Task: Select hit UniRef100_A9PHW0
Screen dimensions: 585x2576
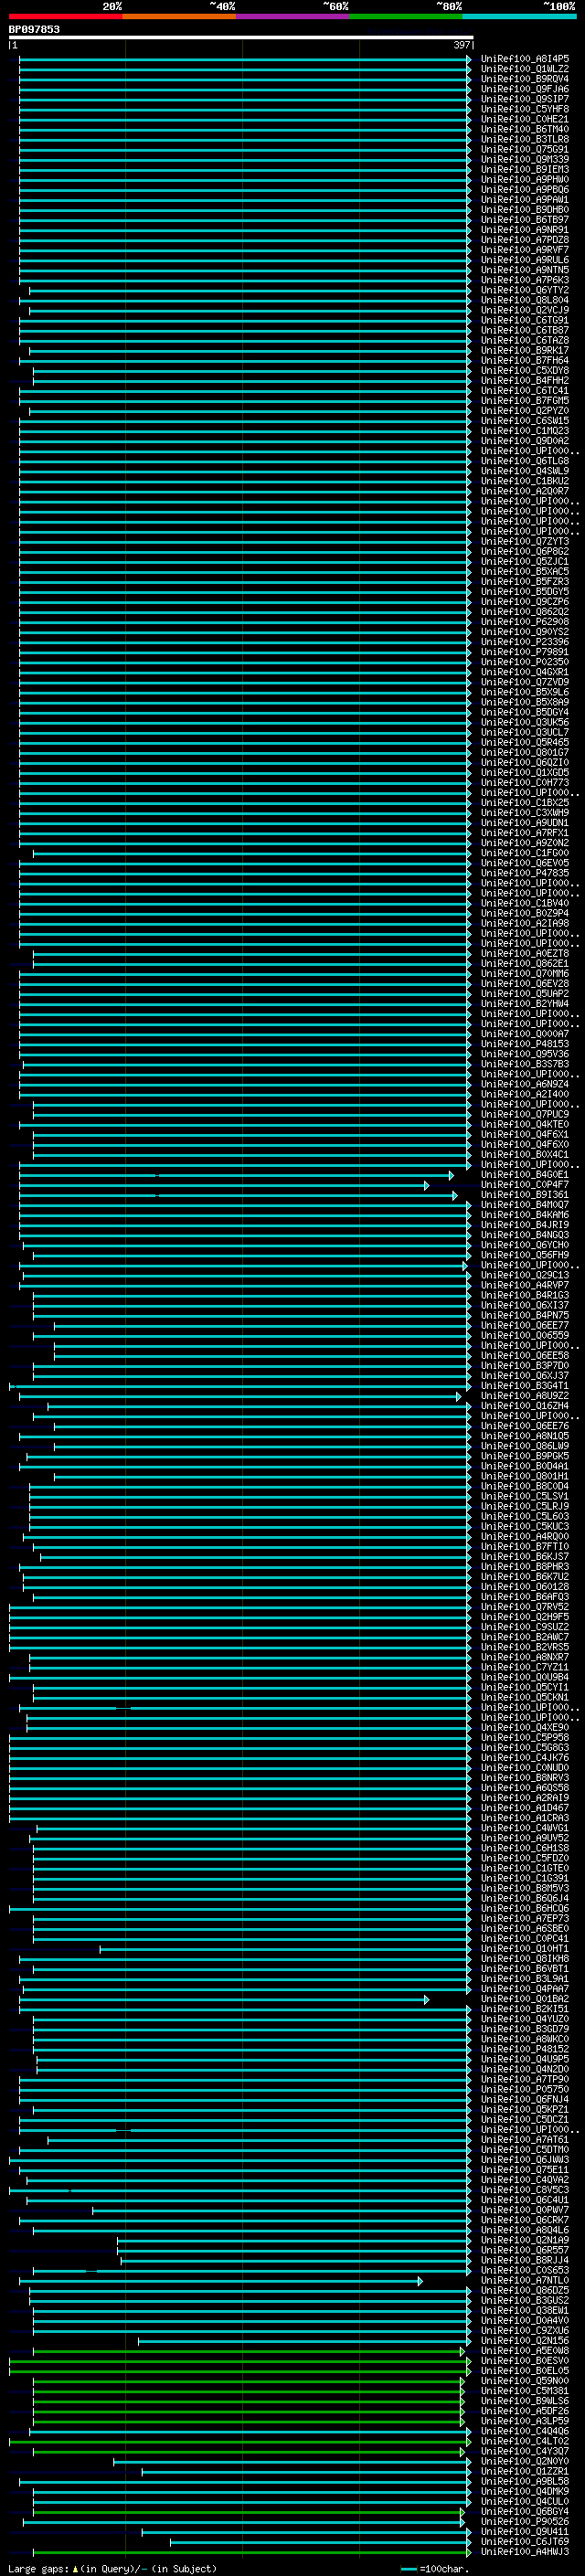Action: (x=525, y=180)
